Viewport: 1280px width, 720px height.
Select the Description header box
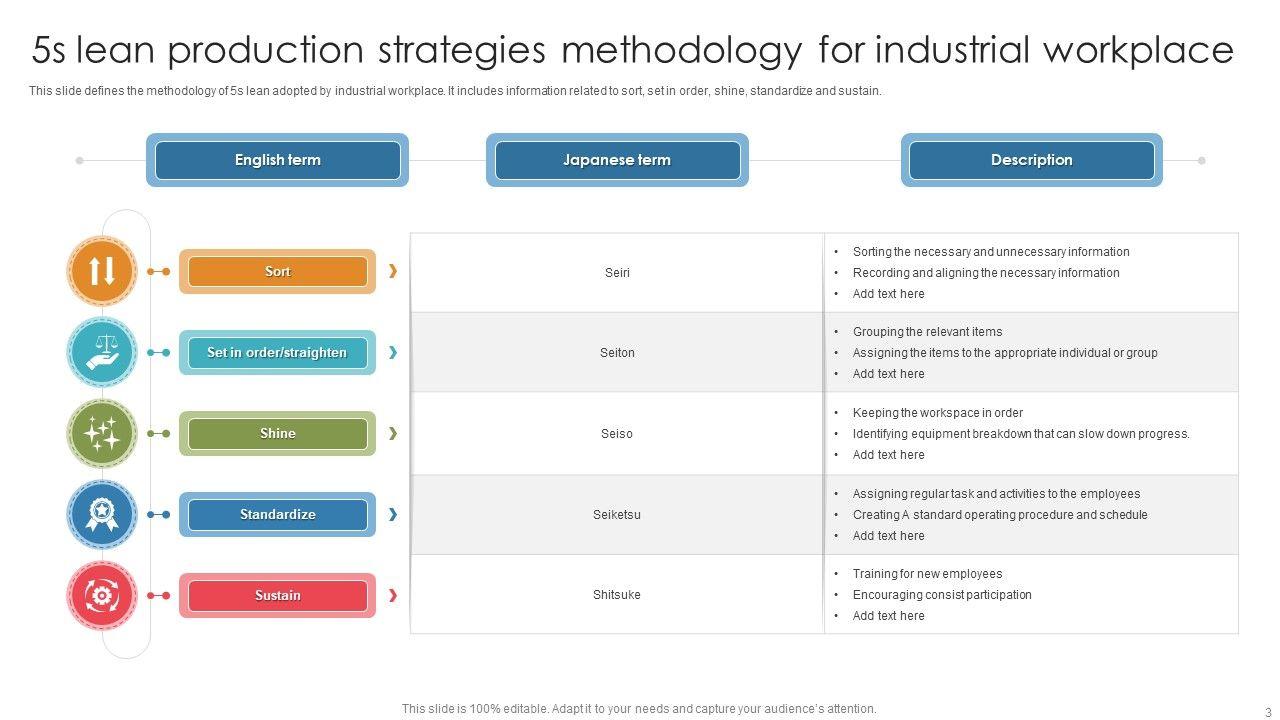tap(1031, 160)
